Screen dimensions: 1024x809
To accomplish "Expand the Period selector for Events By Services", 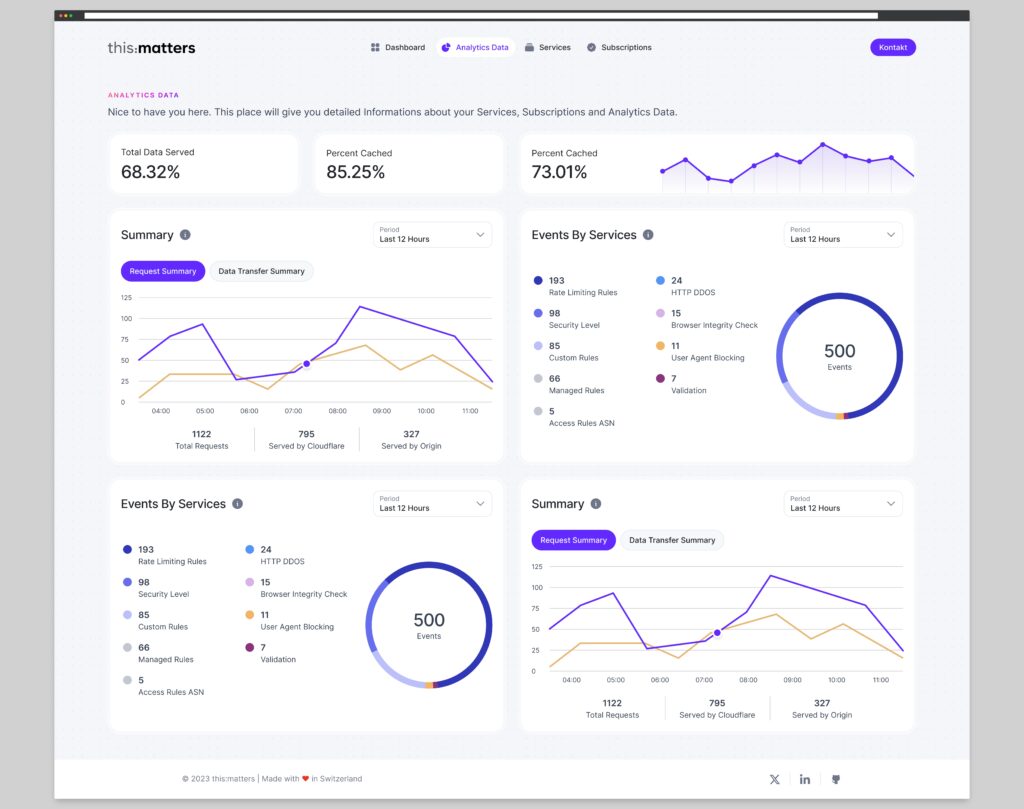I will (843, 235).
